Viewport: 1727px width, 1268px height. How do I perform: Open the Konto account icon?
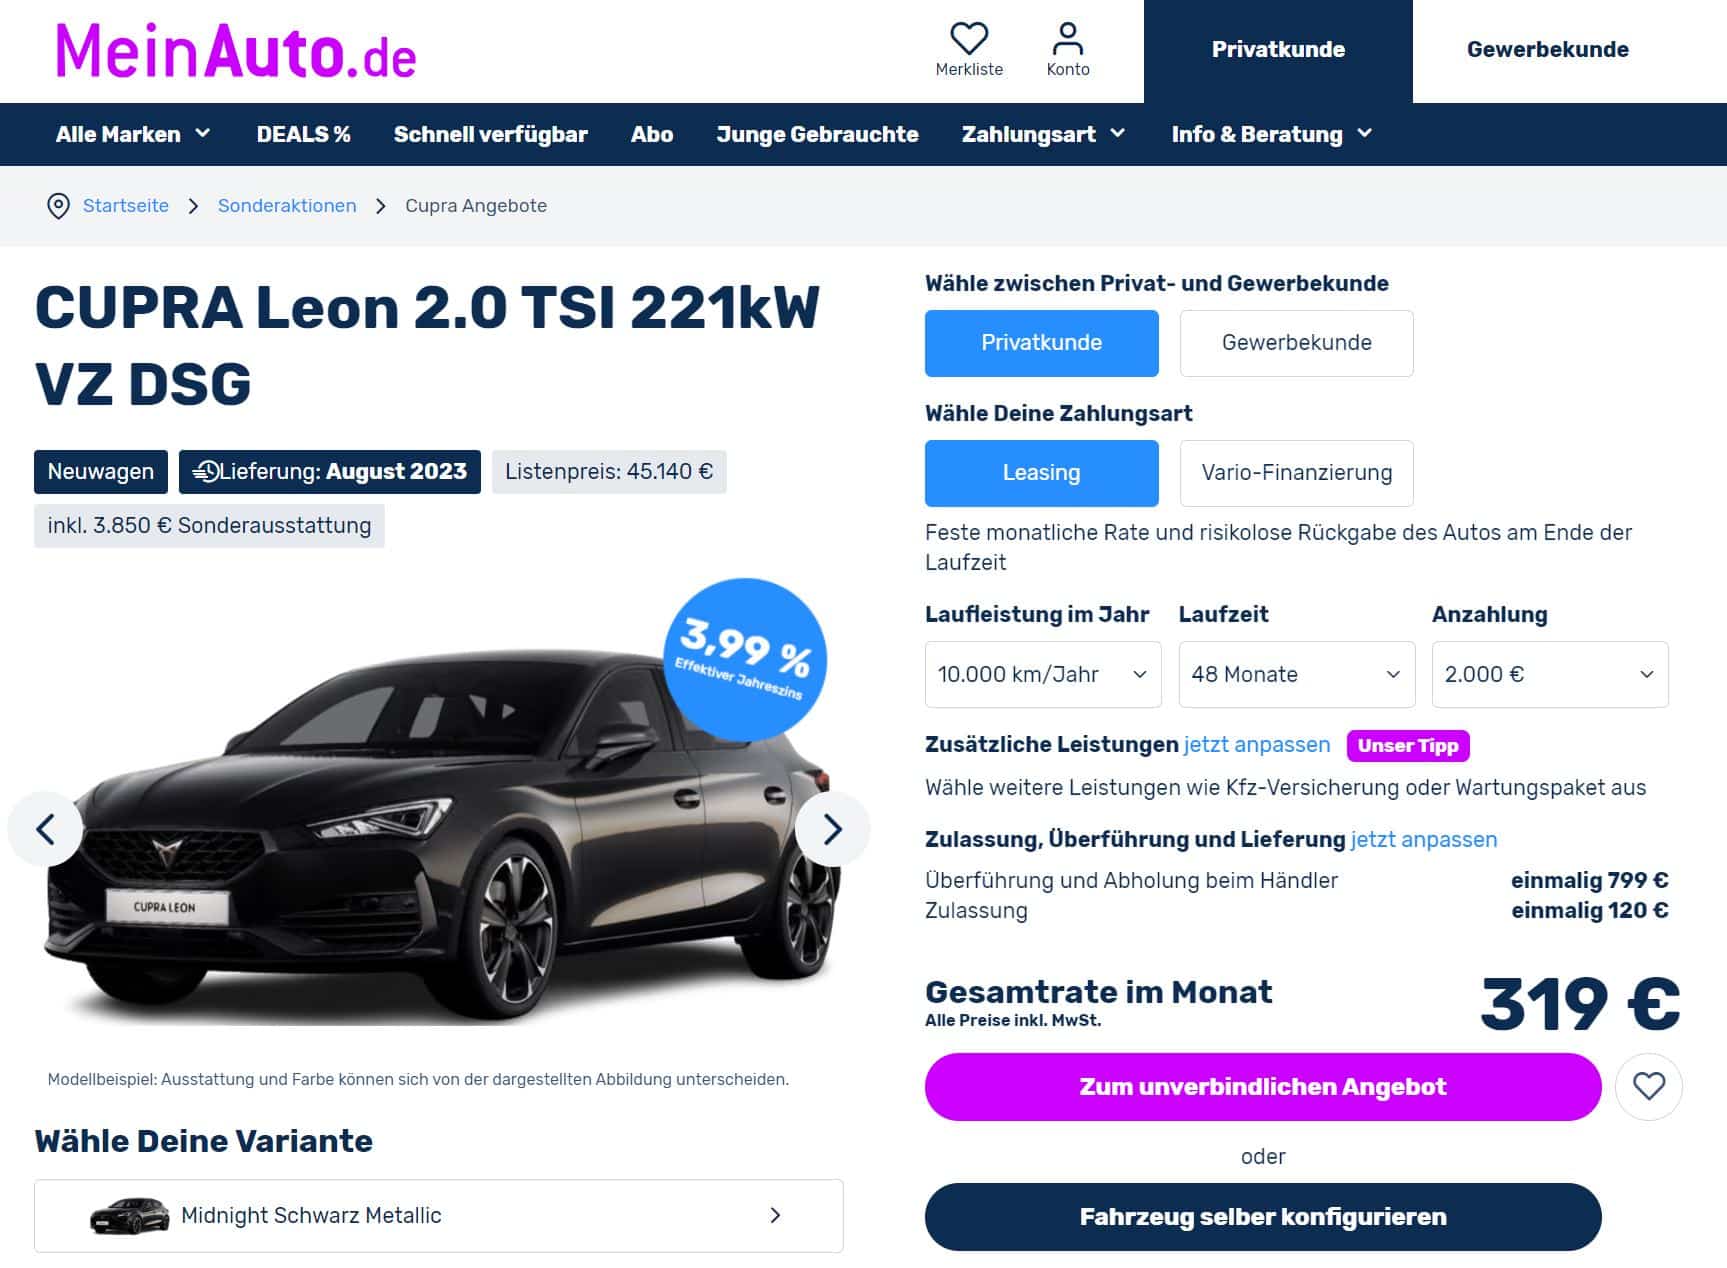(x=1068, y=39)
